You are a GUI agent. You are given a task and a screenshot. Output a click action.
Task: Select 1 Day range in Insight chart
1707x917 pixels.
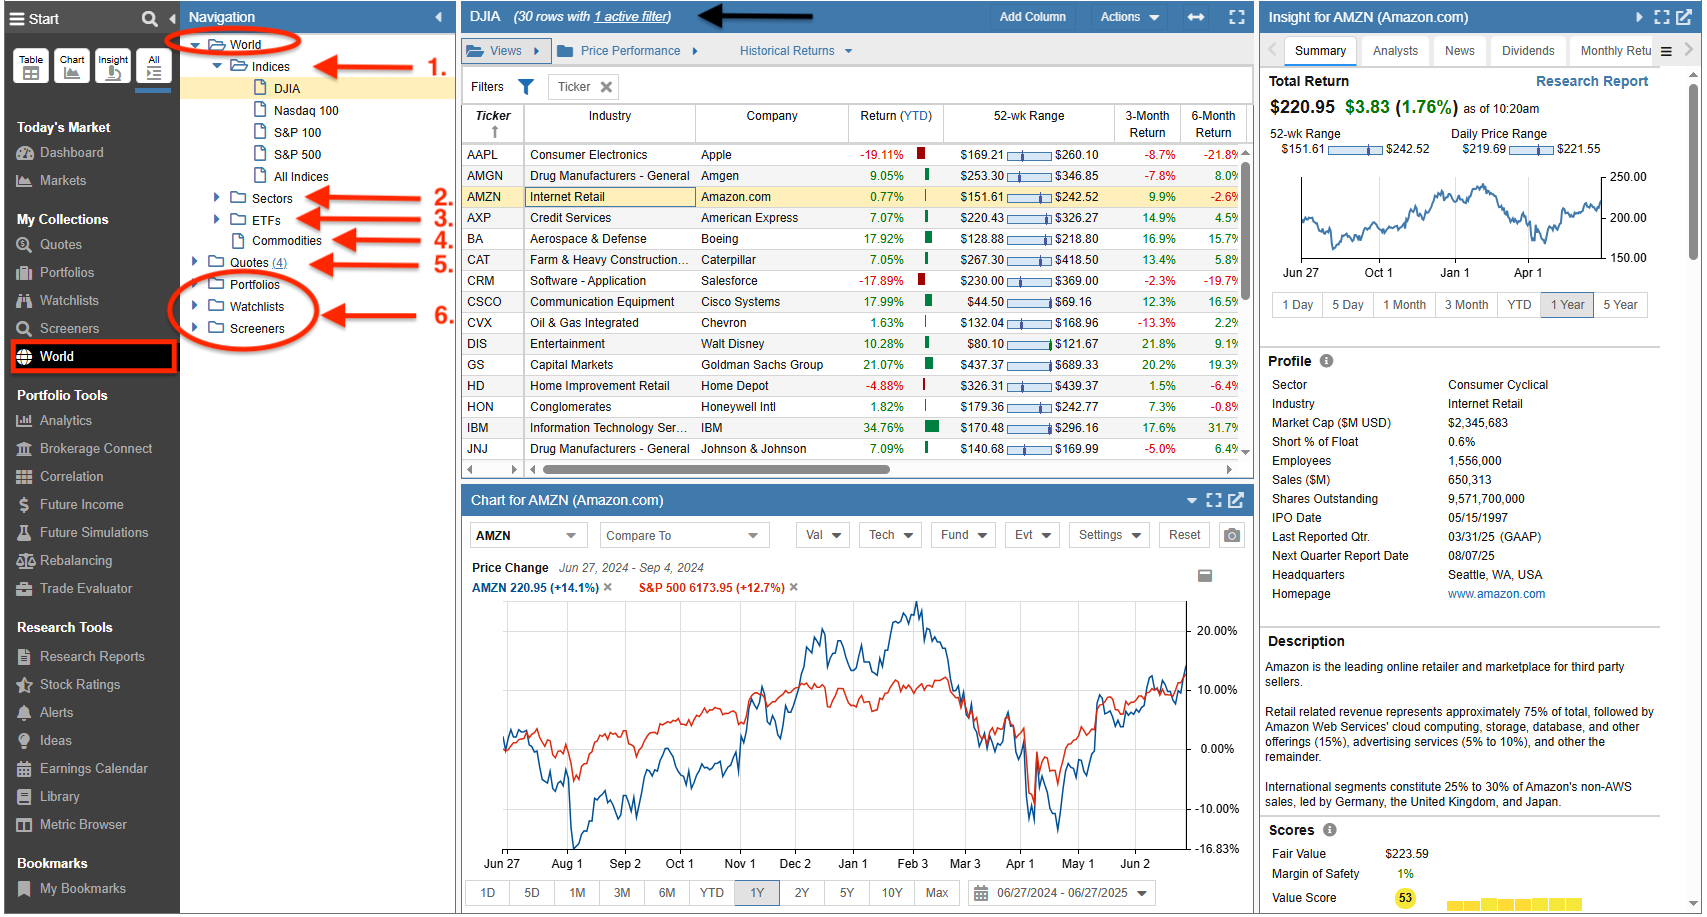click(1297, 305)
